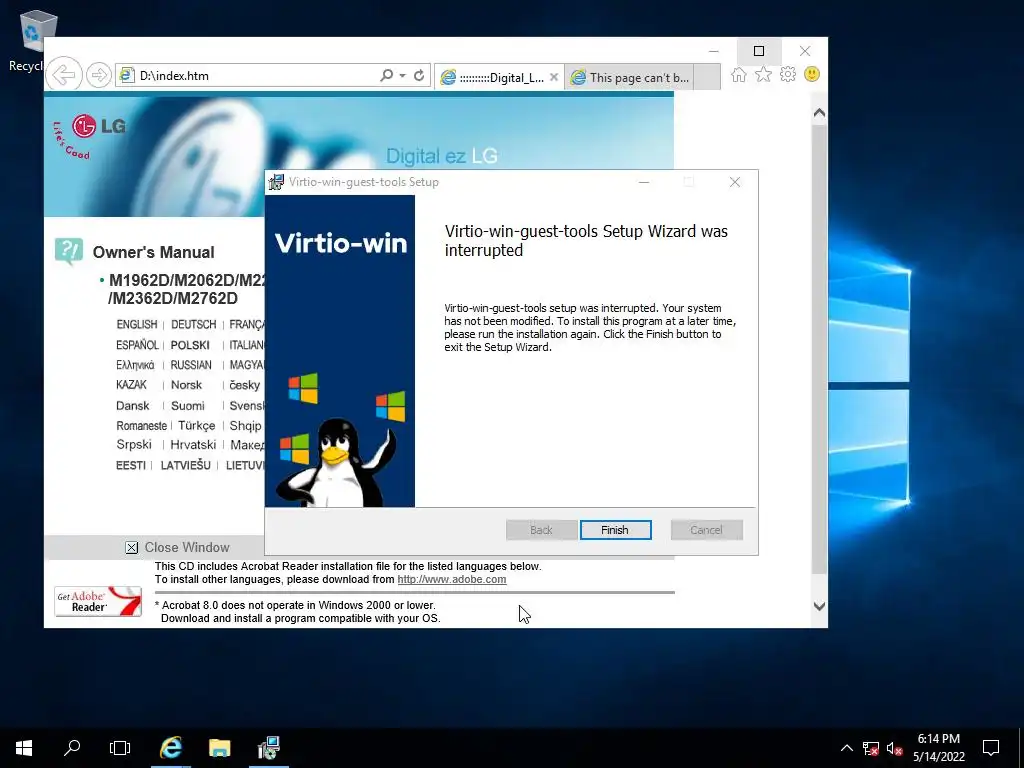Select the Dansk manual link

click(x=133, y=406)
